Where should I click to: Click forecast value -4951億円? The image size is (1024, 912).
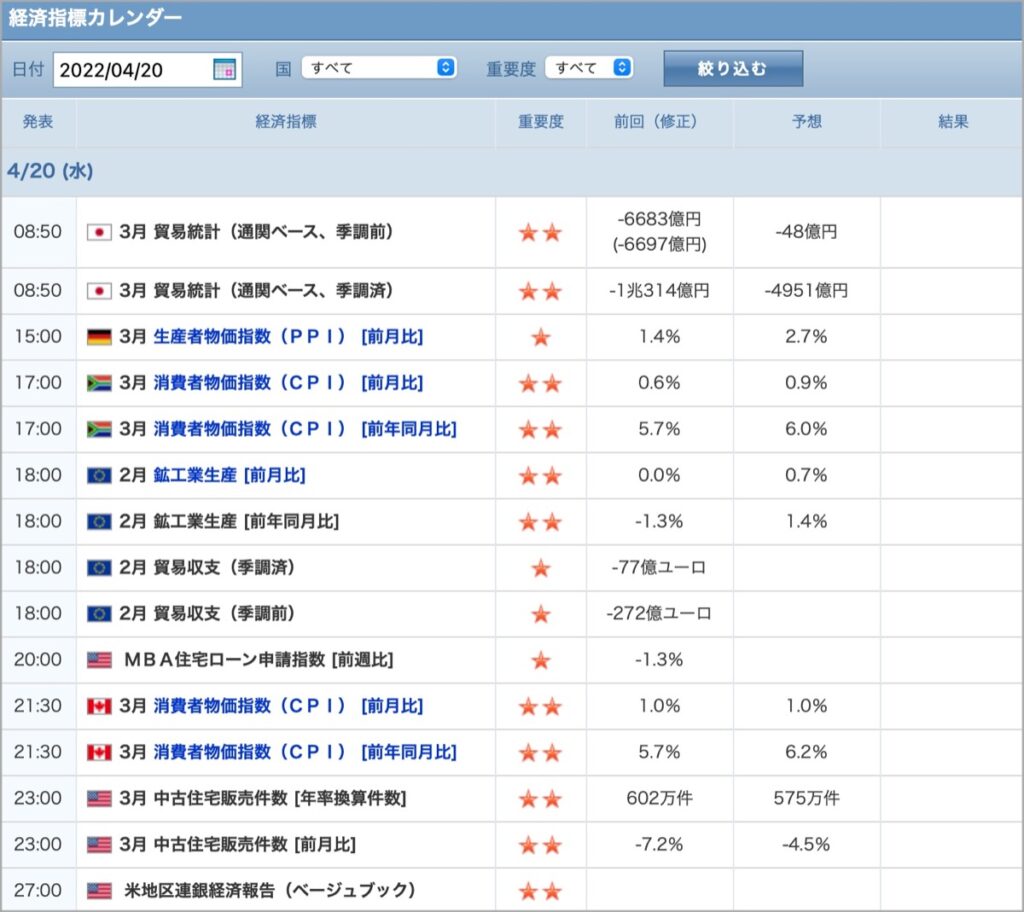(x=807, y=290)
